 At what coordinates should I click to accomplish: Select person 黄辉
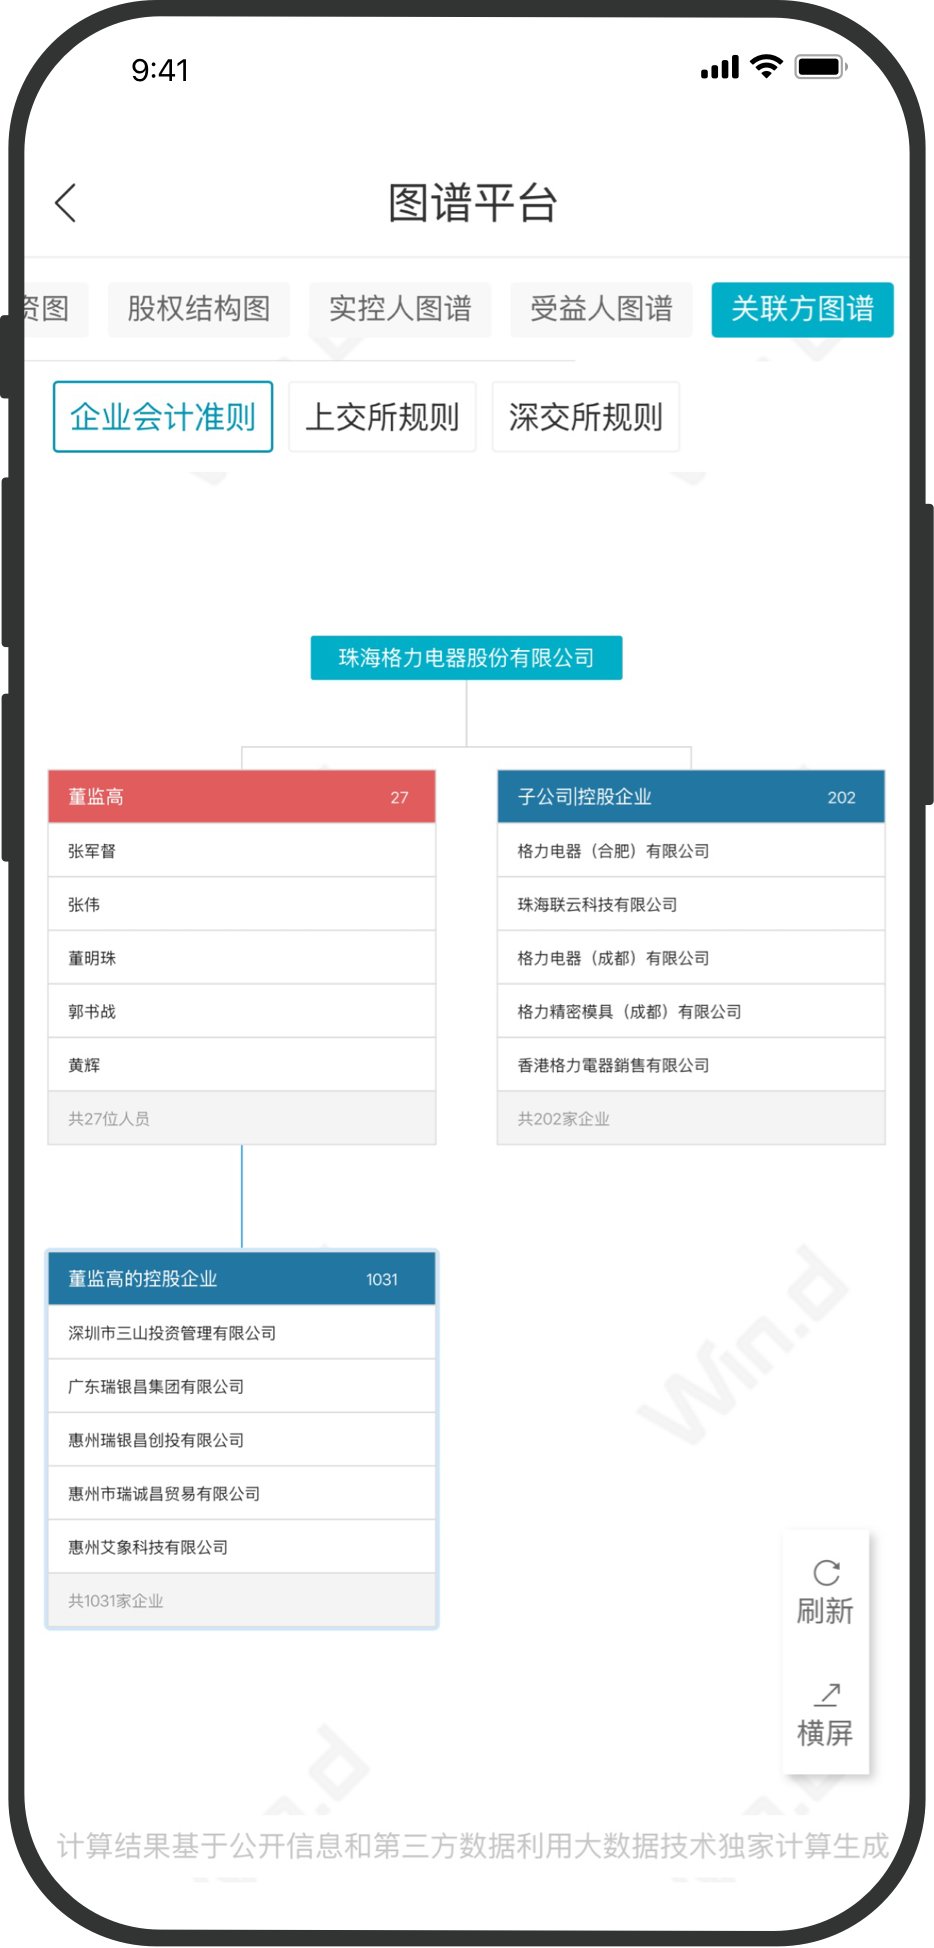tap(242, 1065)
